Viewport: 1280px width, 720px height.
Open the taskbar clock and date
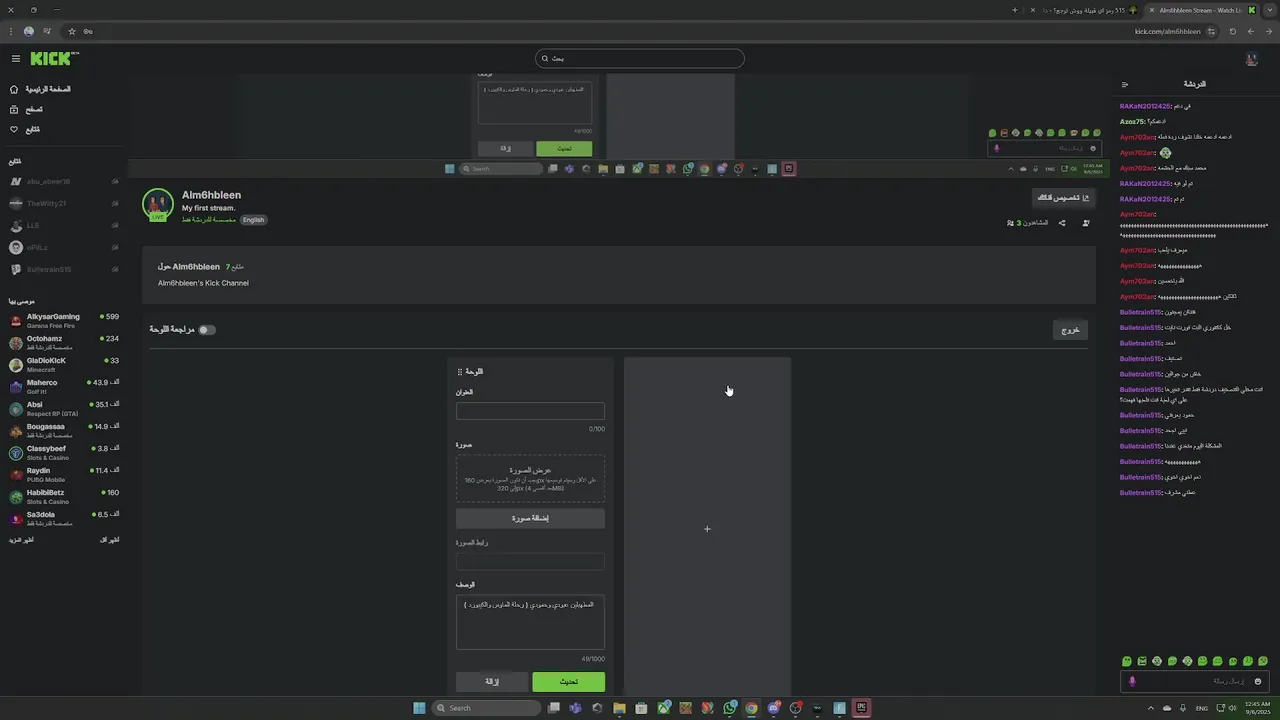[x=1257, y=708]
